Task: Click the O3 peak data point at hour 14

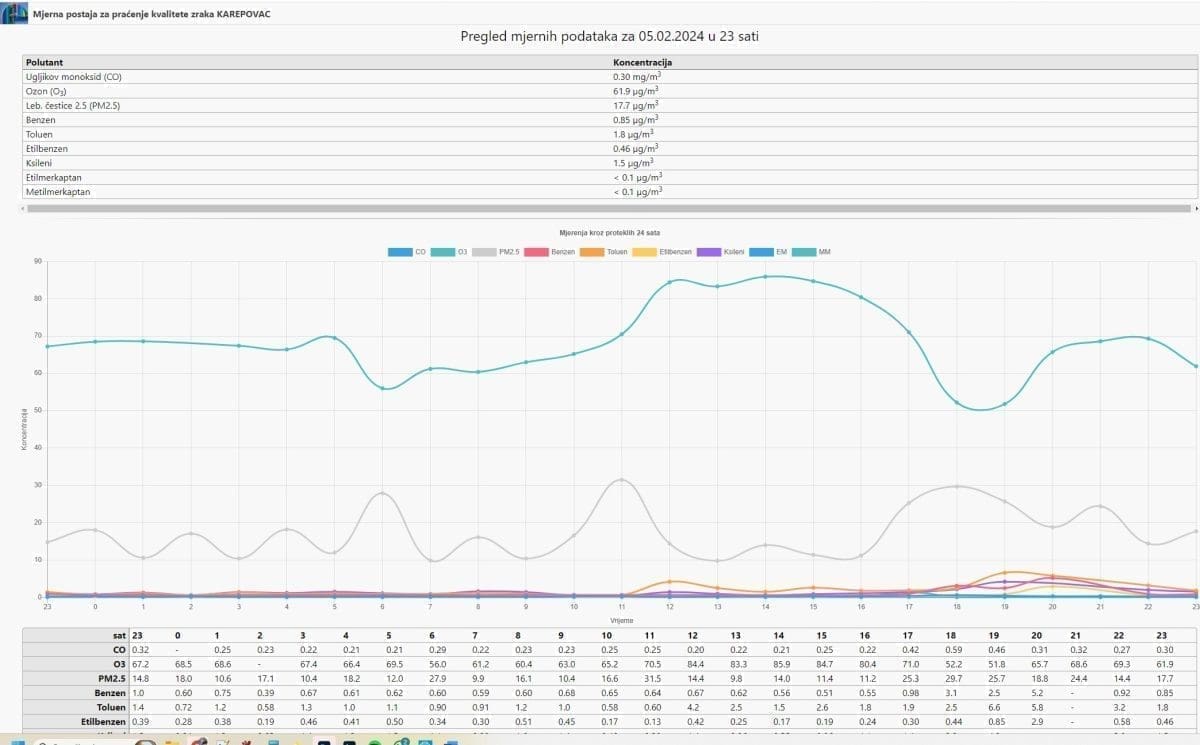Action: point(765,277)
